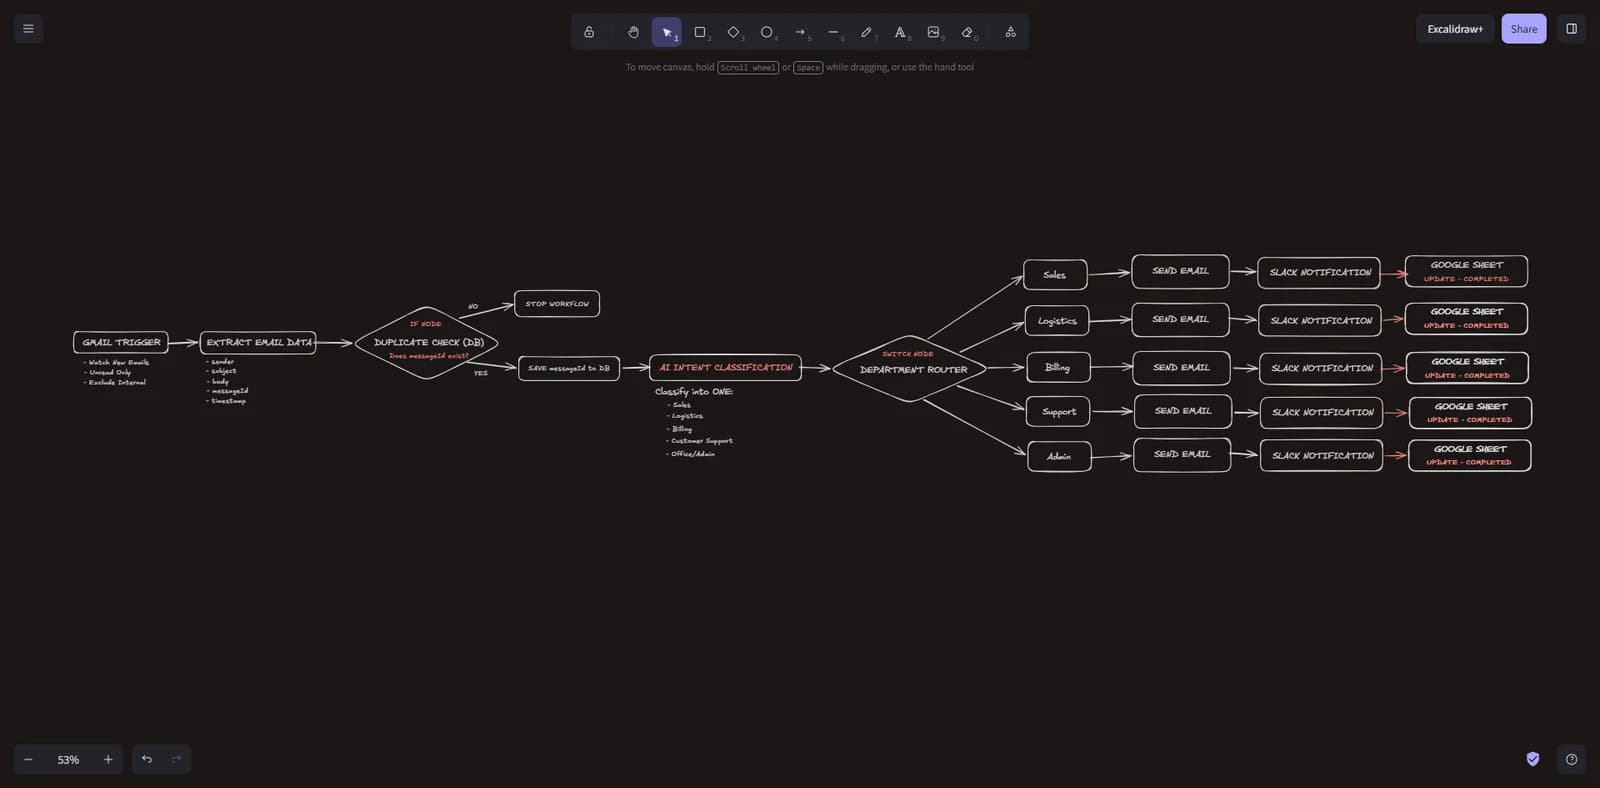Select the Logistics department box
The height and width of the screenshot is (788, 1600).
[1057, 321]
